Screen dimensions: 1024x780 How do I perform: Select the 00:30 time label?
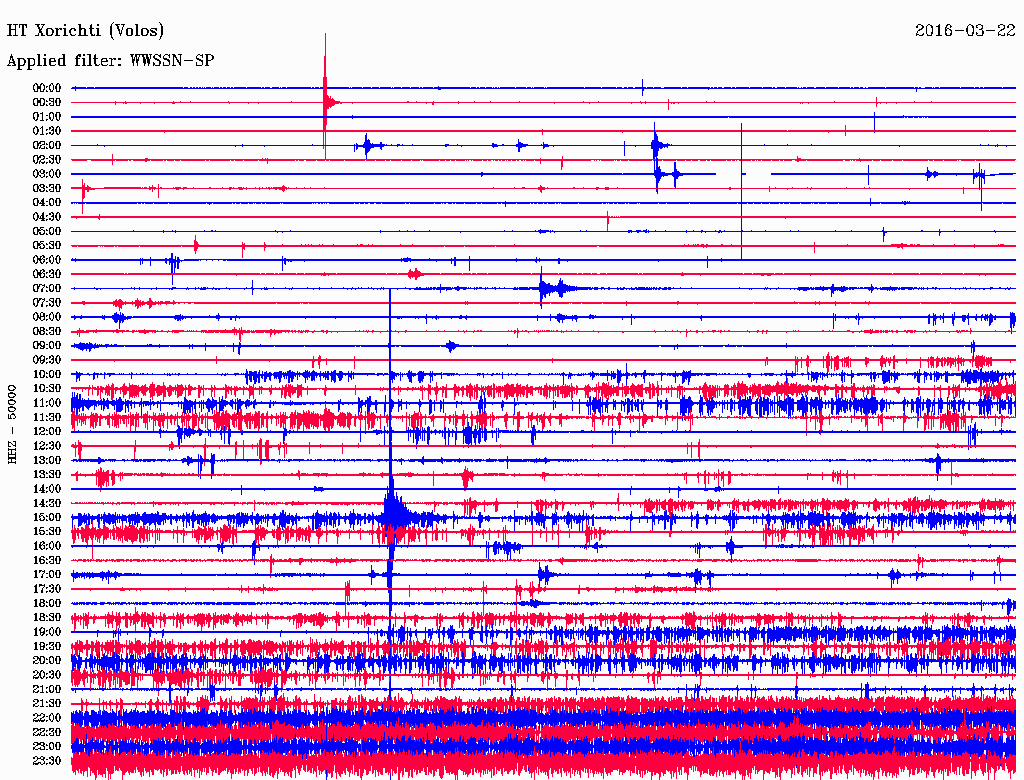47,102
